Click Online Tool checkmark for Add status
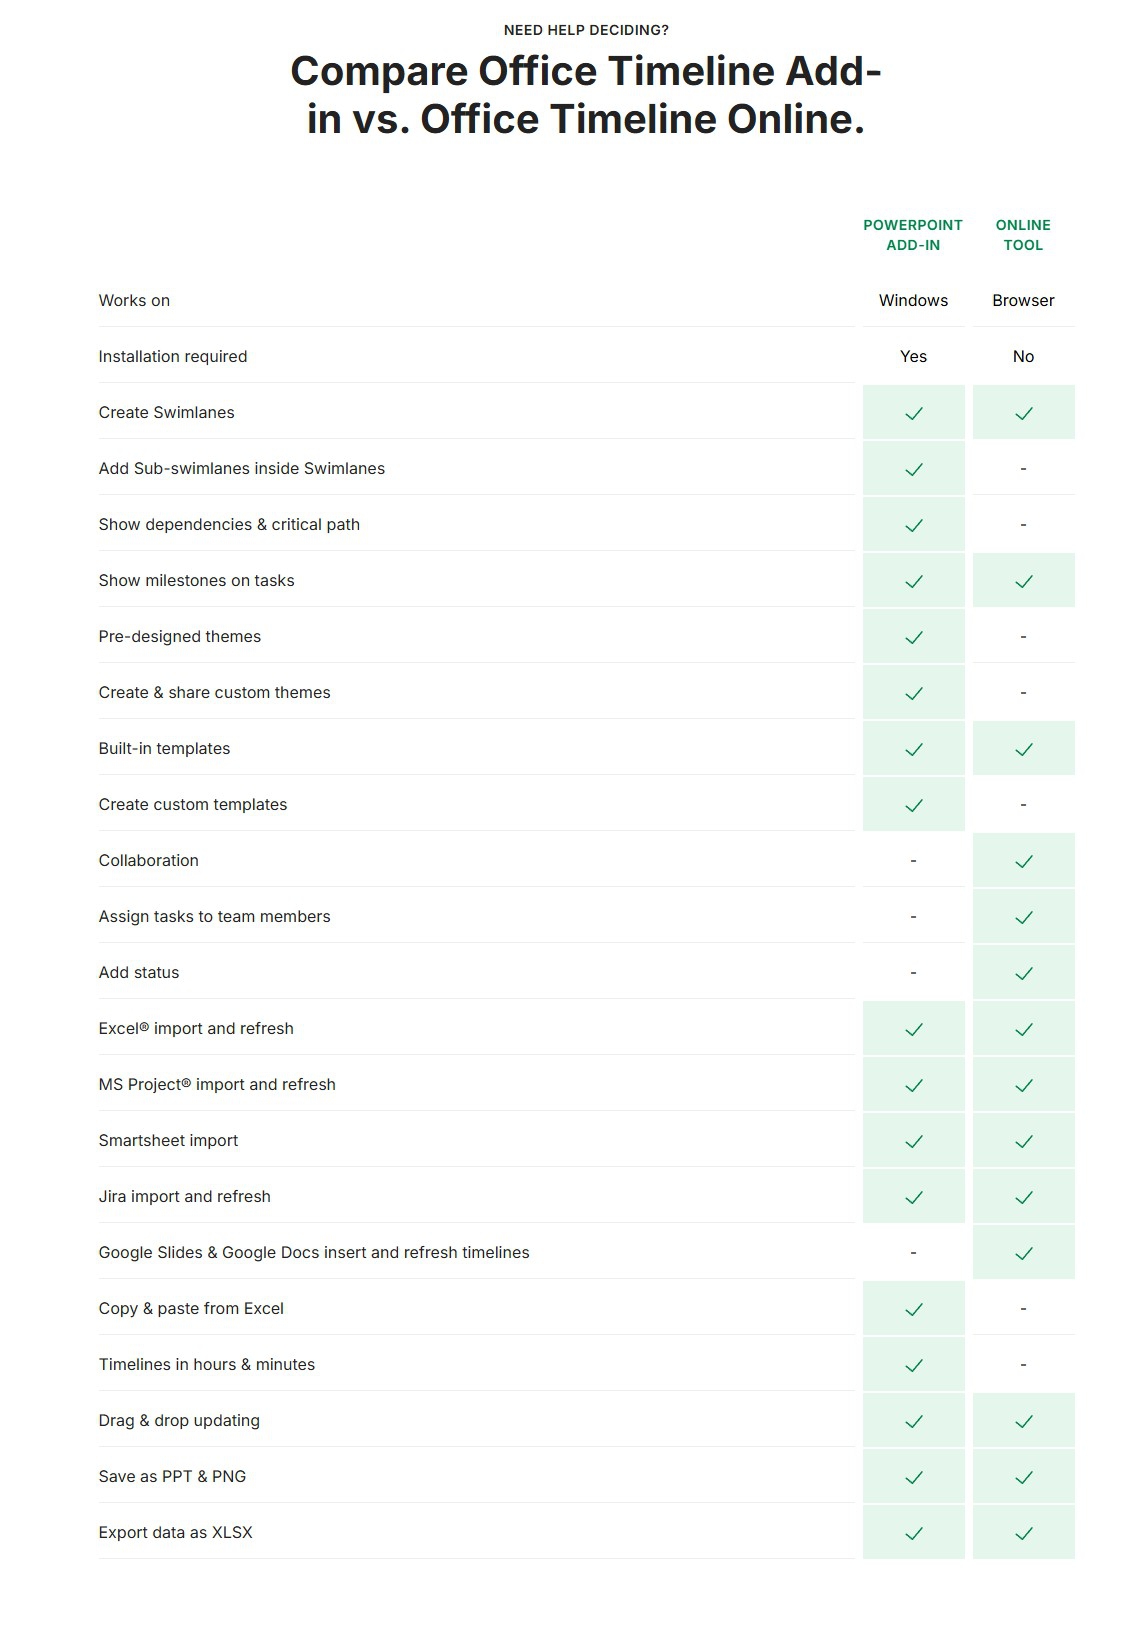Image resolution: width=1129 pixels, height=1645 pixels. point(1023,973)
